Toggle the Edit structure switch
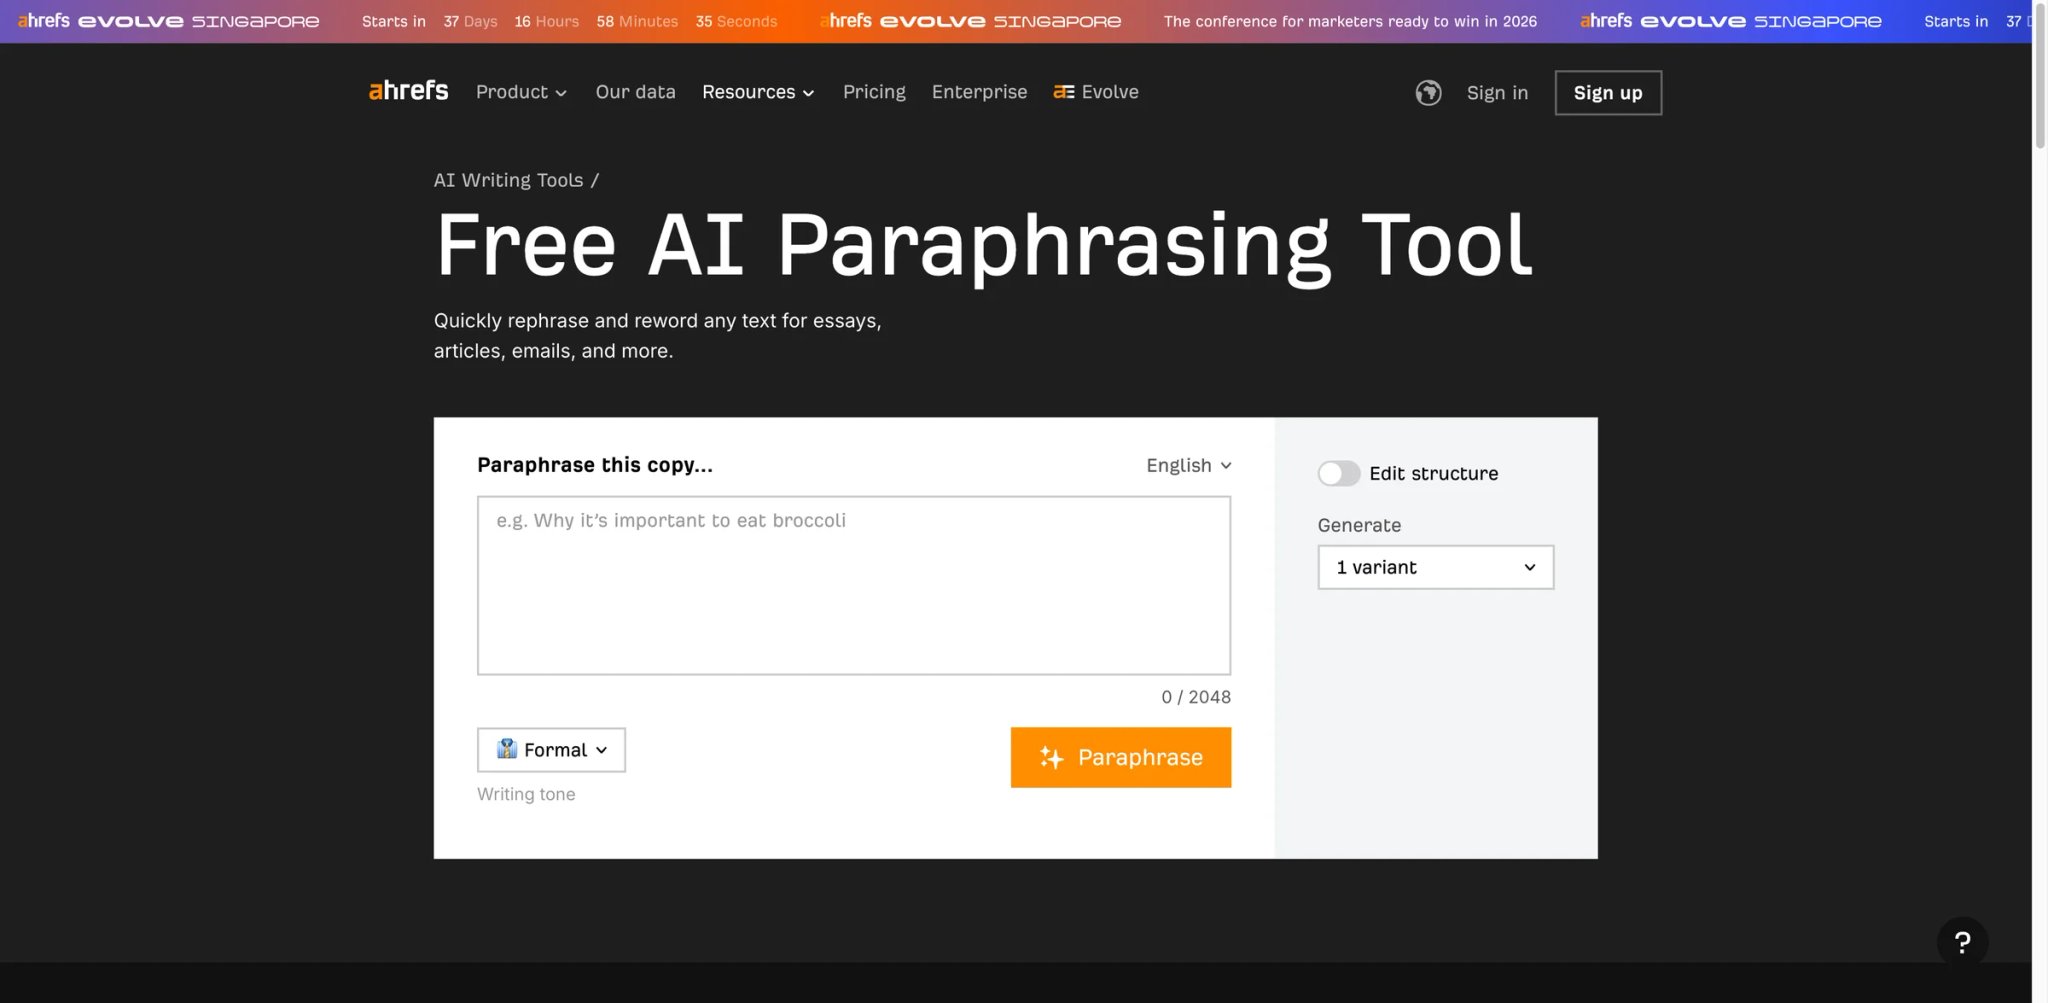Viewport: 2048px width, 1003px height. pos(1338,473)
